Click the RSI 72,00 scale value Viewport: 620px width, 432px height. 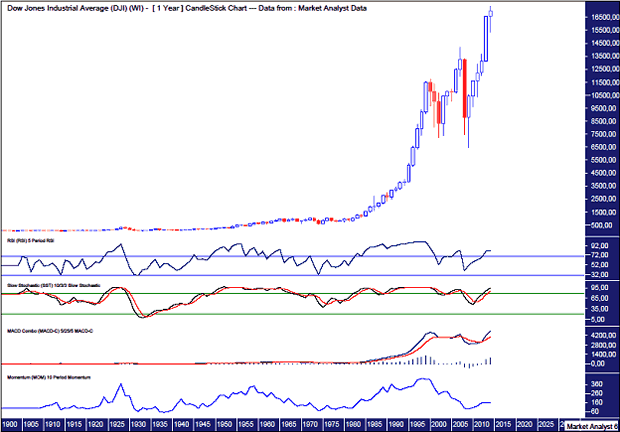[601, 255]
